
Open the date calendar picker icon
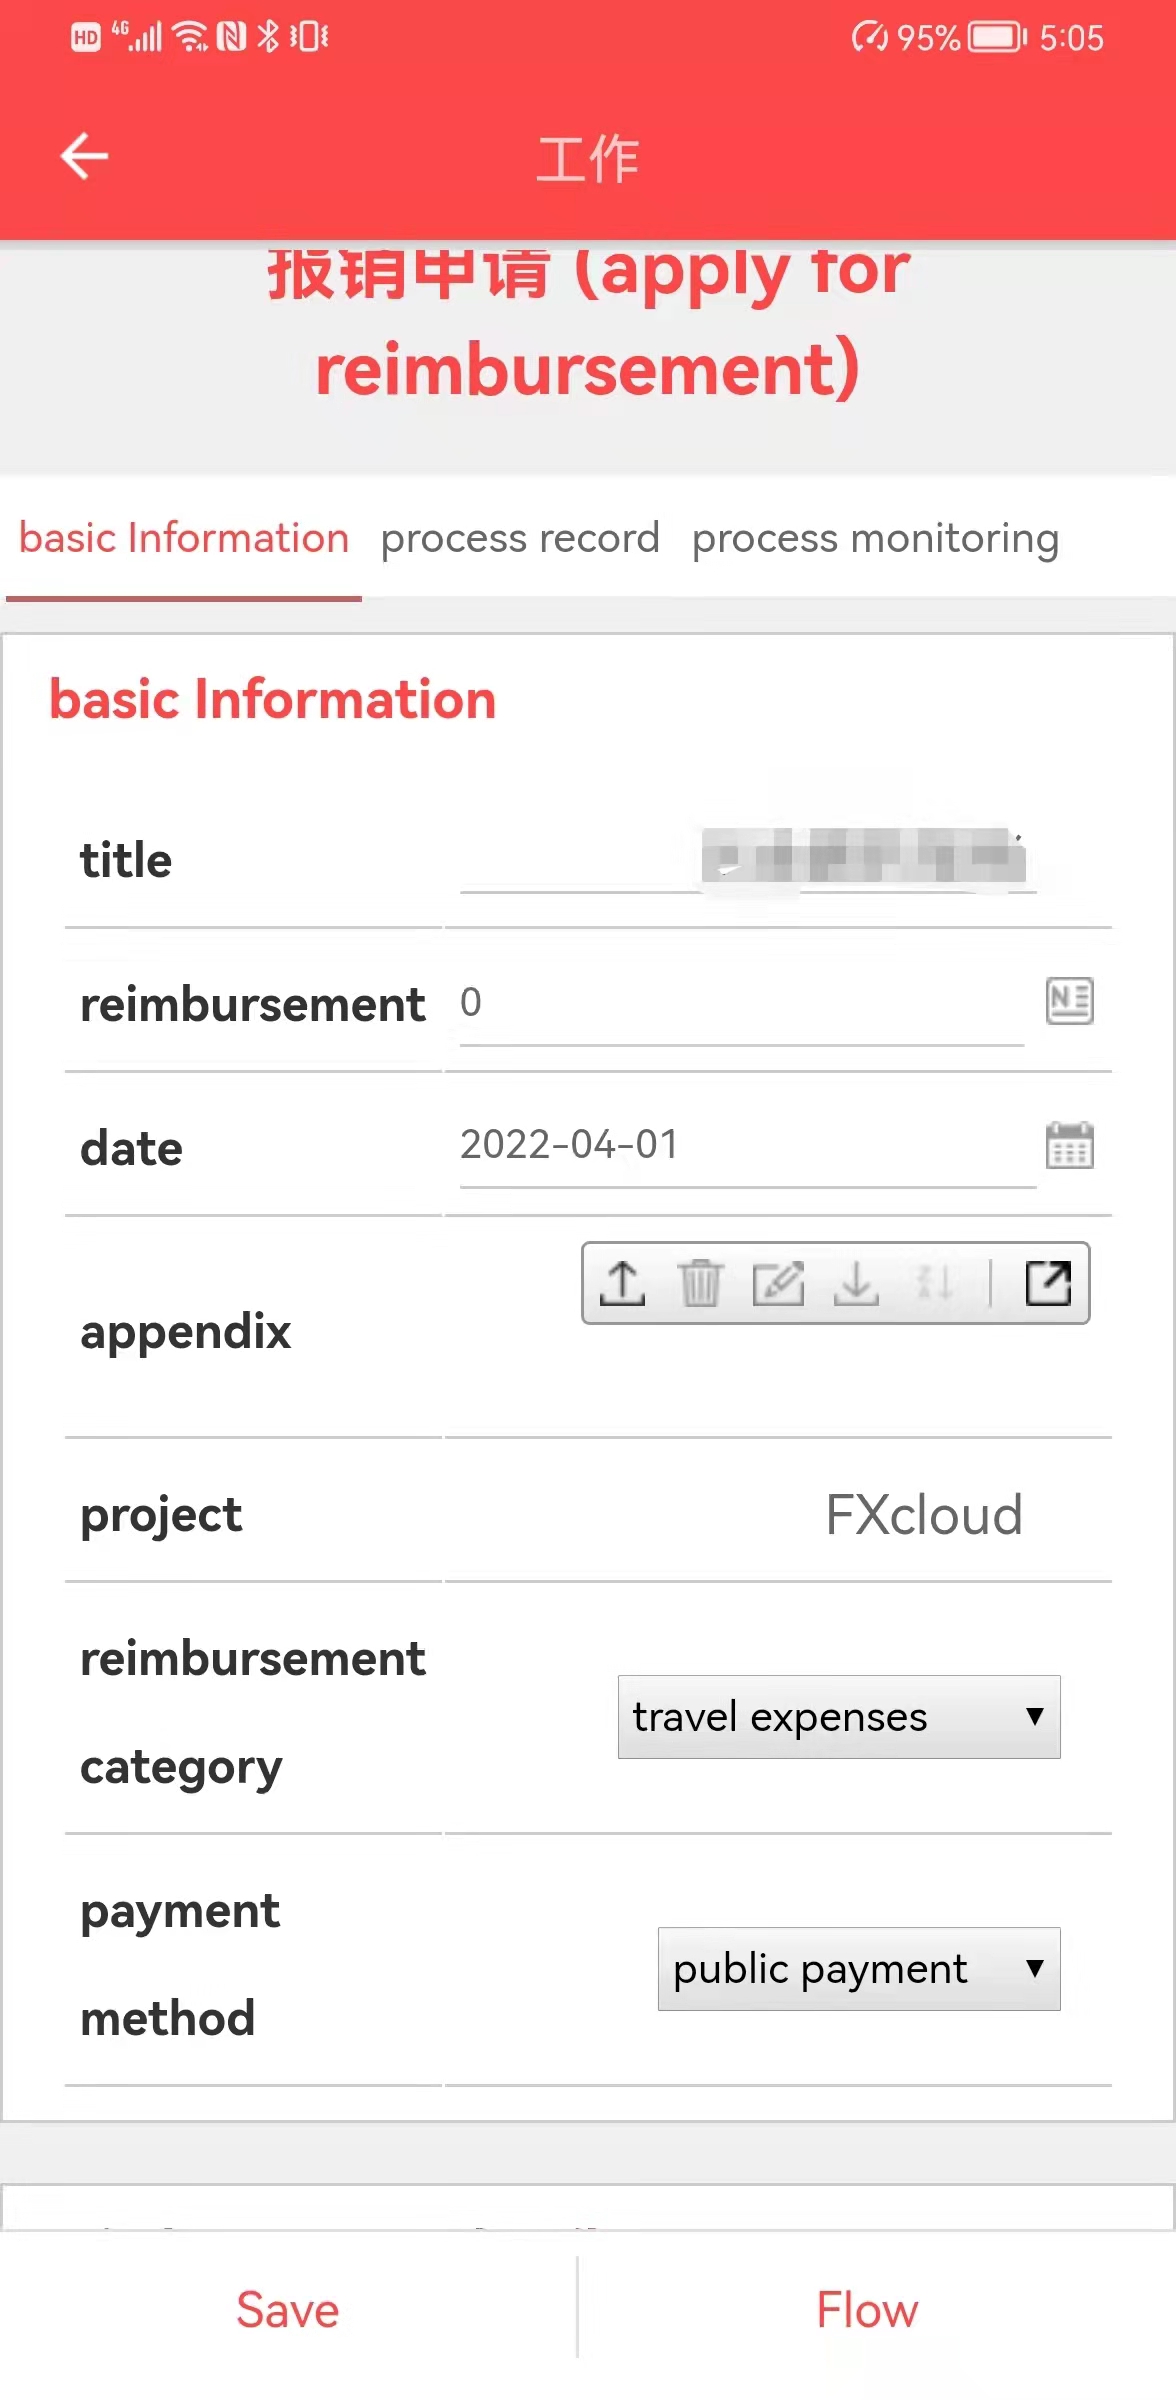(x=1069, y=1145)
